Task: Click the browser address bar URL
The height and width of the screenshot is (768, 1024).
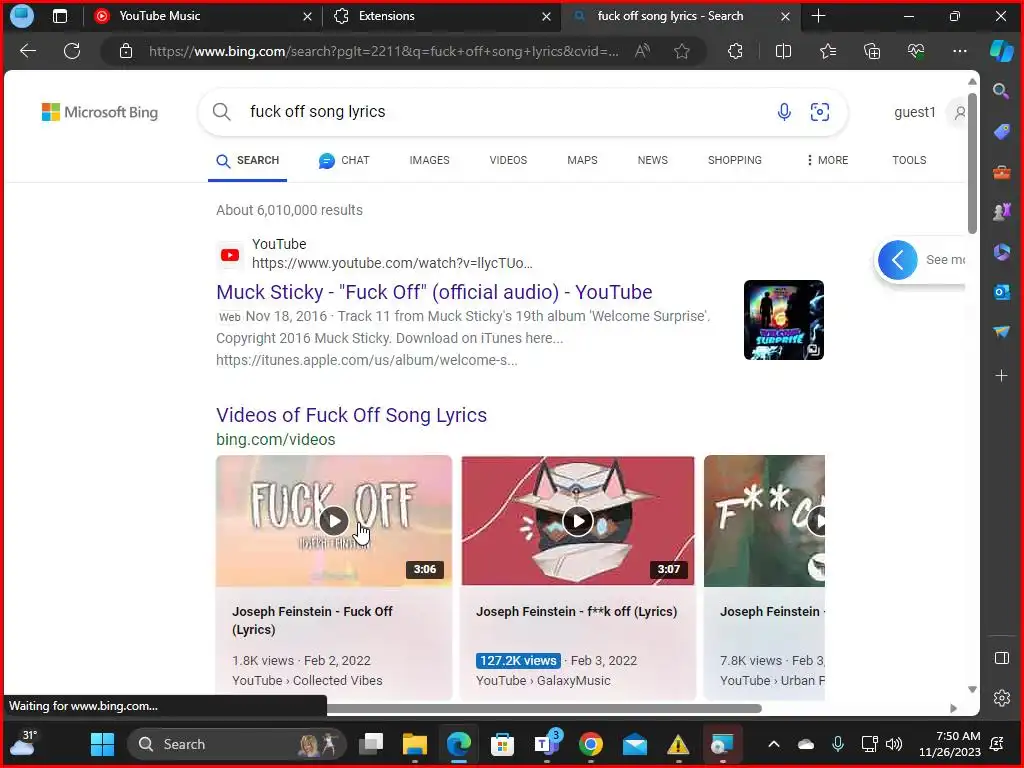Action: [383, 51]
